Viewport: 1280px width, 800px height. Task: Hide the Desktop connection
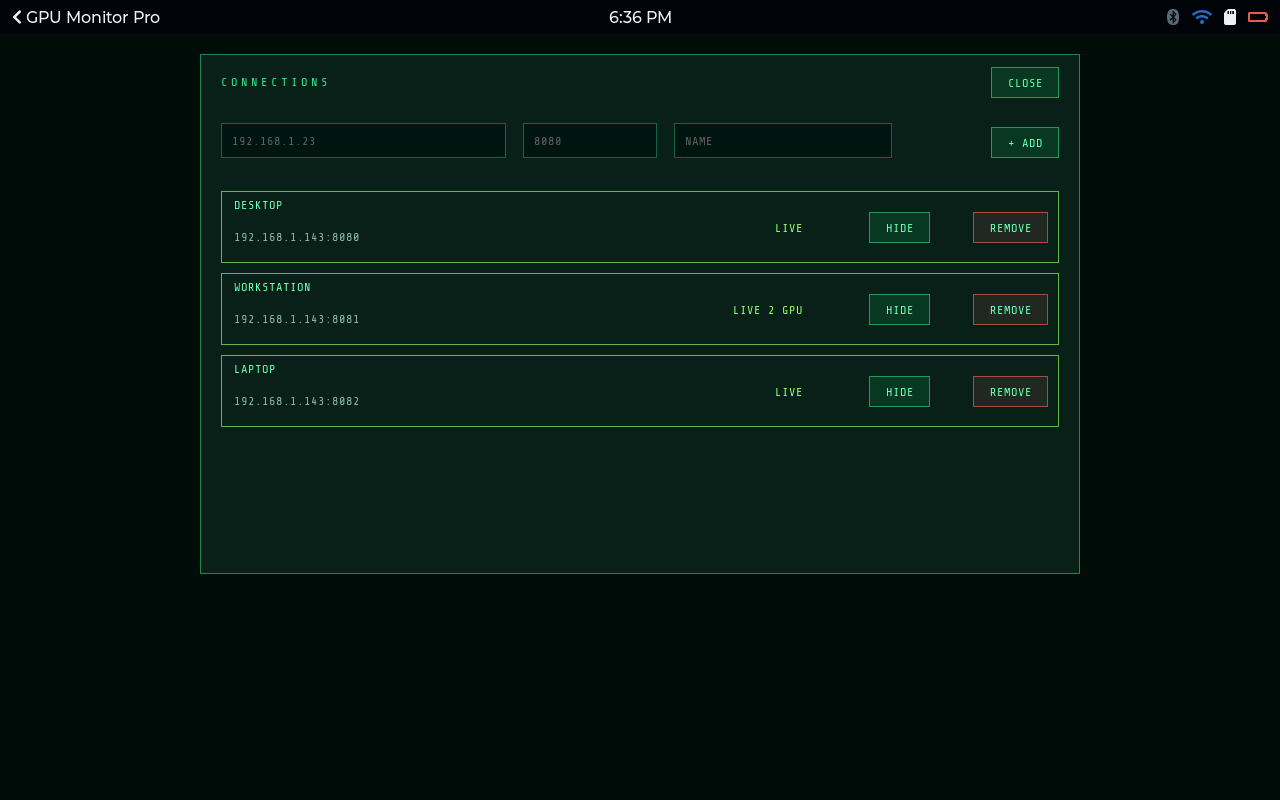click(899, 228)
